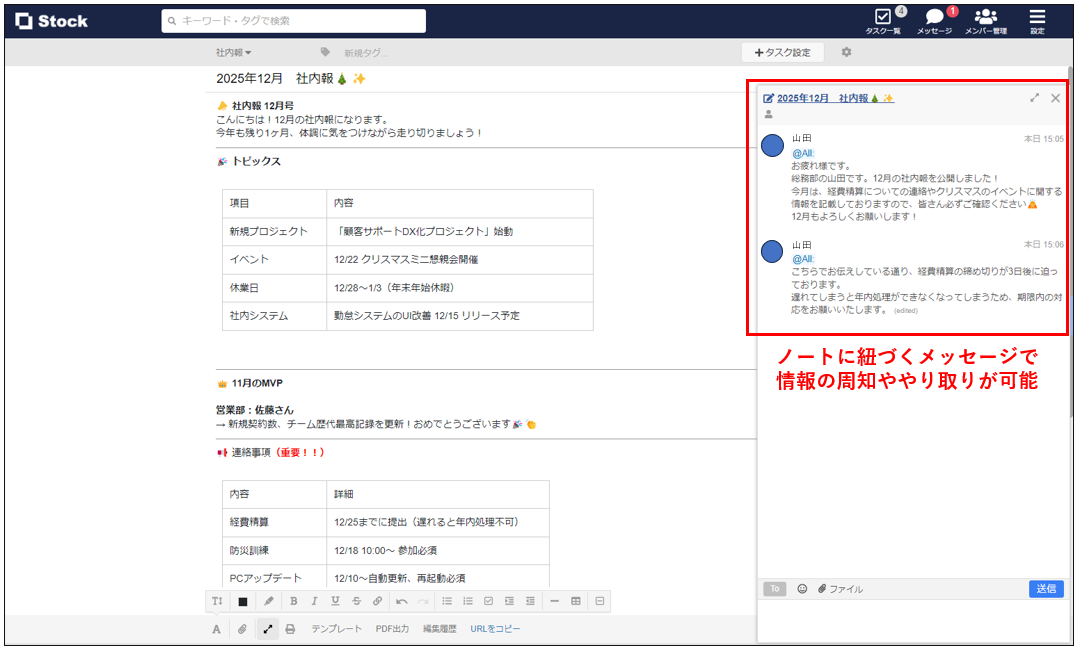Click the paperclip attachment icon
The width and height of the screenshot is (1077, 649).
pos(241,628)
